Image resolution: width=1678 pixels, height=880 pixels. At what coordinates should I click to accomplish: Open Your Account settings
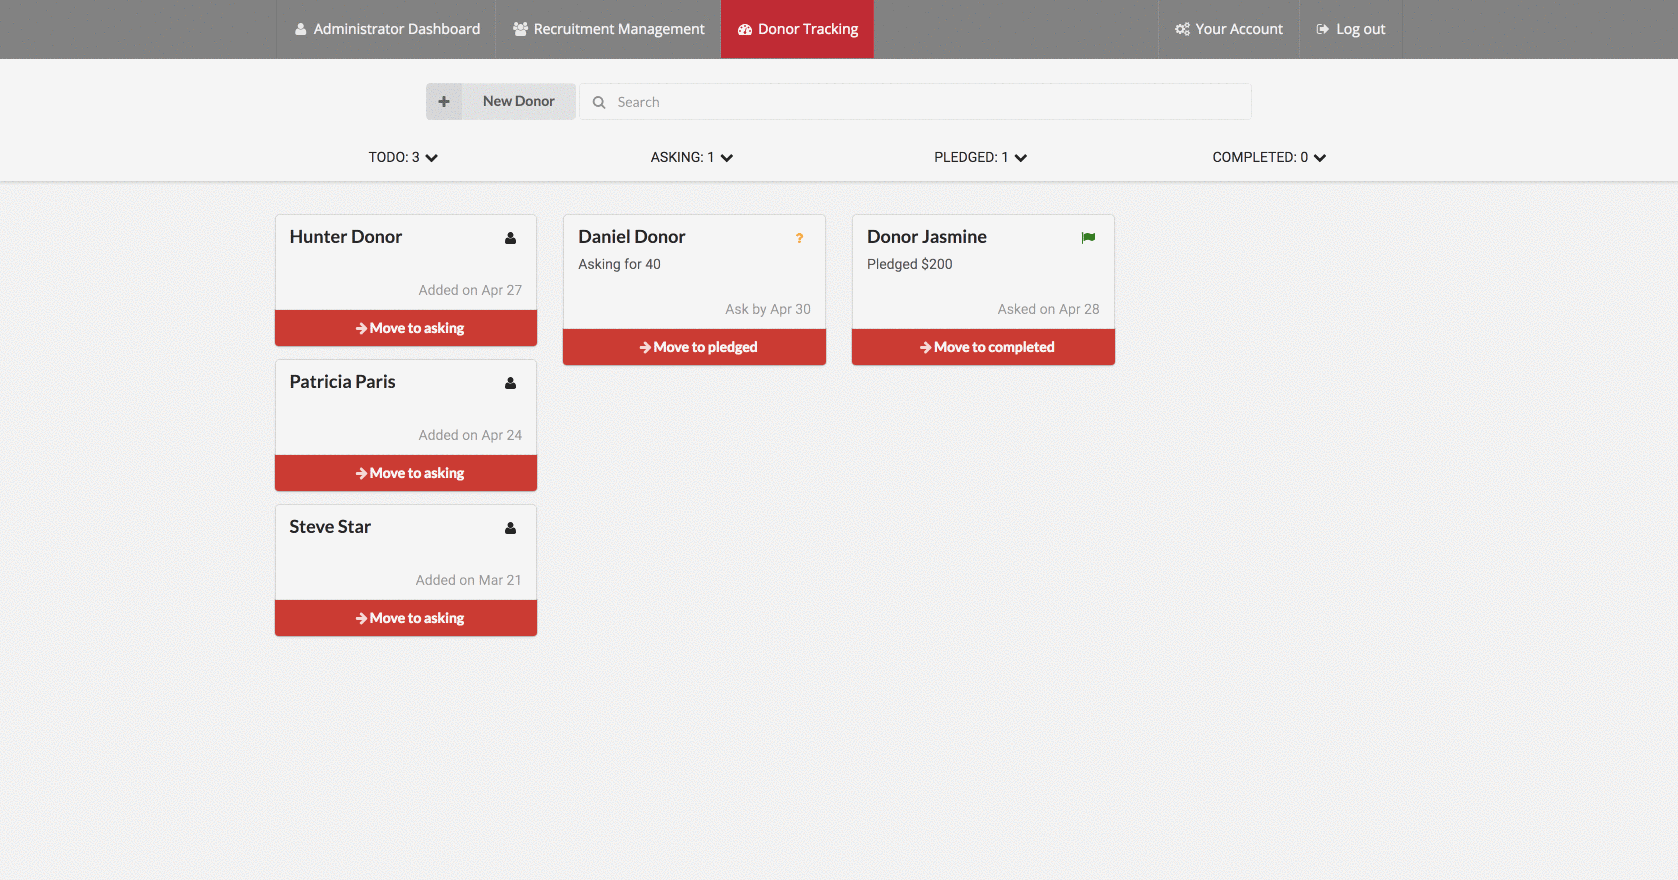[x=1228, y=29]
